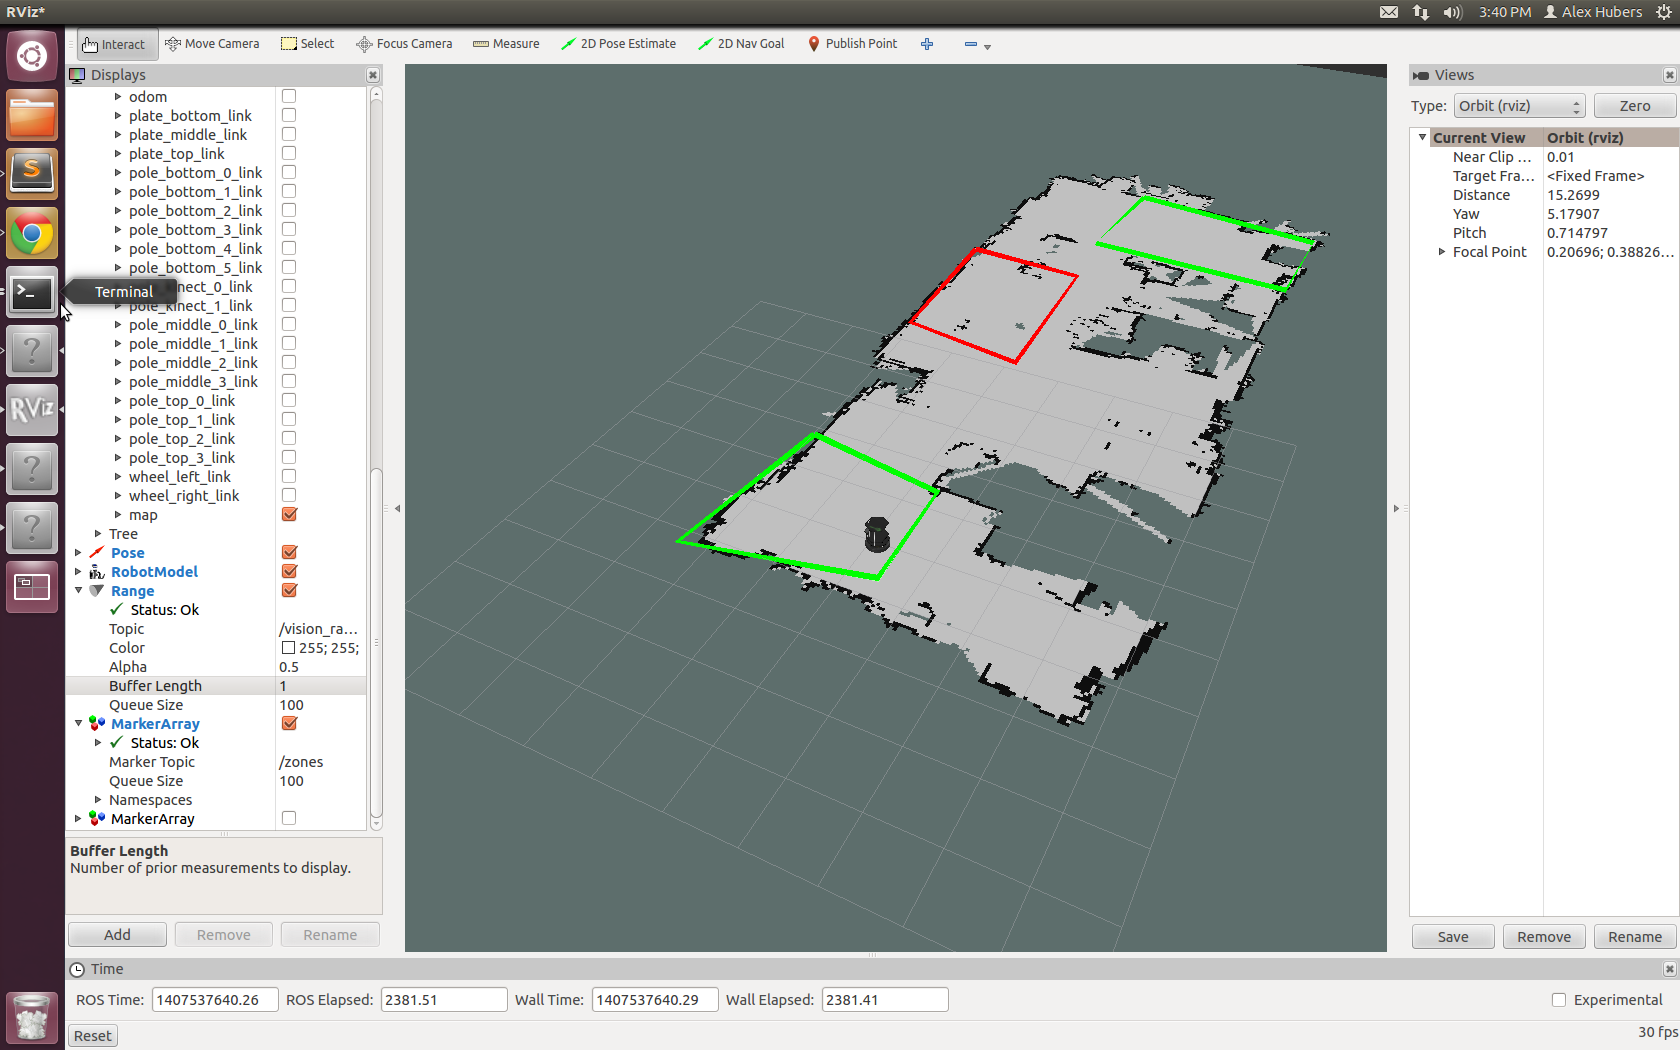Toggle visibility of the map display
1680x1050 pixels.
coord(289,514)
